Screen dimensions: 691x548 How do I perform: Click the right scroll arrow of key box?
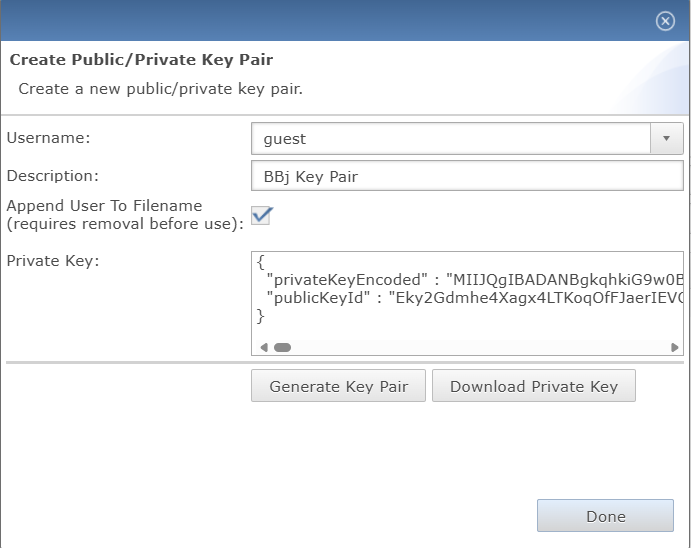[x=674, y=348]
